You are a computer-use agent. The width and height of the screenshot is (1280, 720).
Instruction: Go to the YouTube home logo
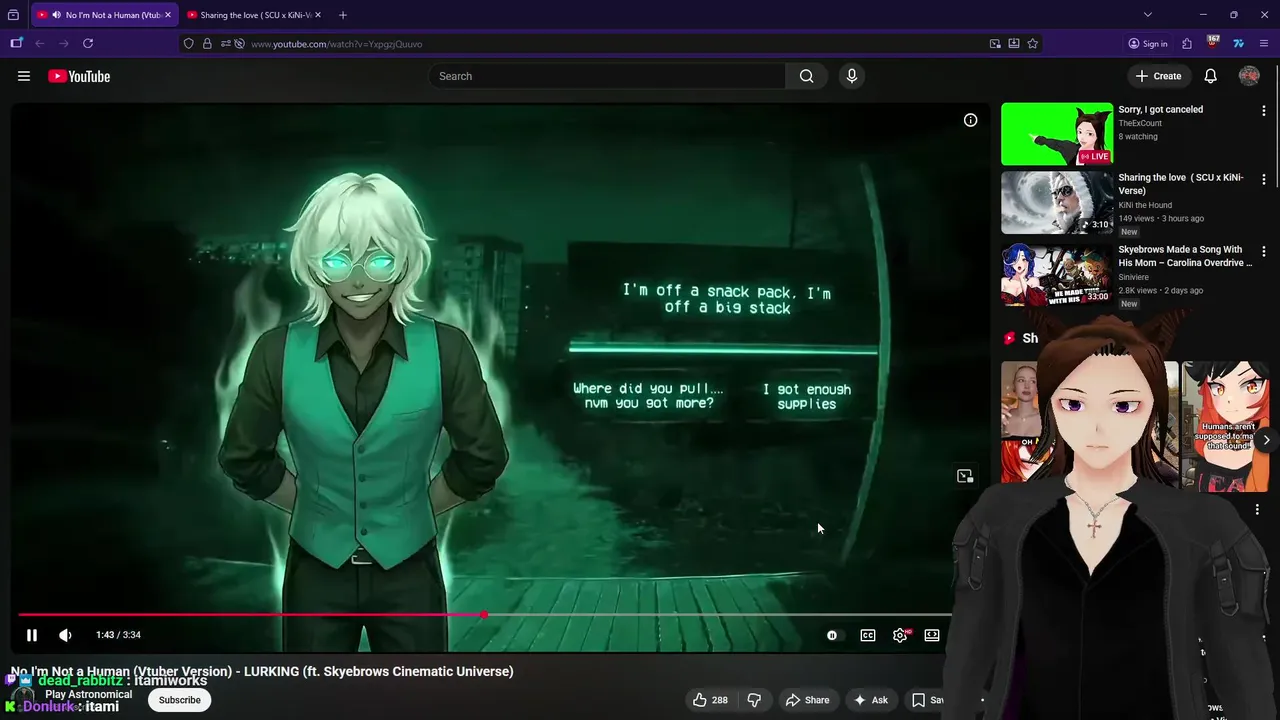(79, 76)
